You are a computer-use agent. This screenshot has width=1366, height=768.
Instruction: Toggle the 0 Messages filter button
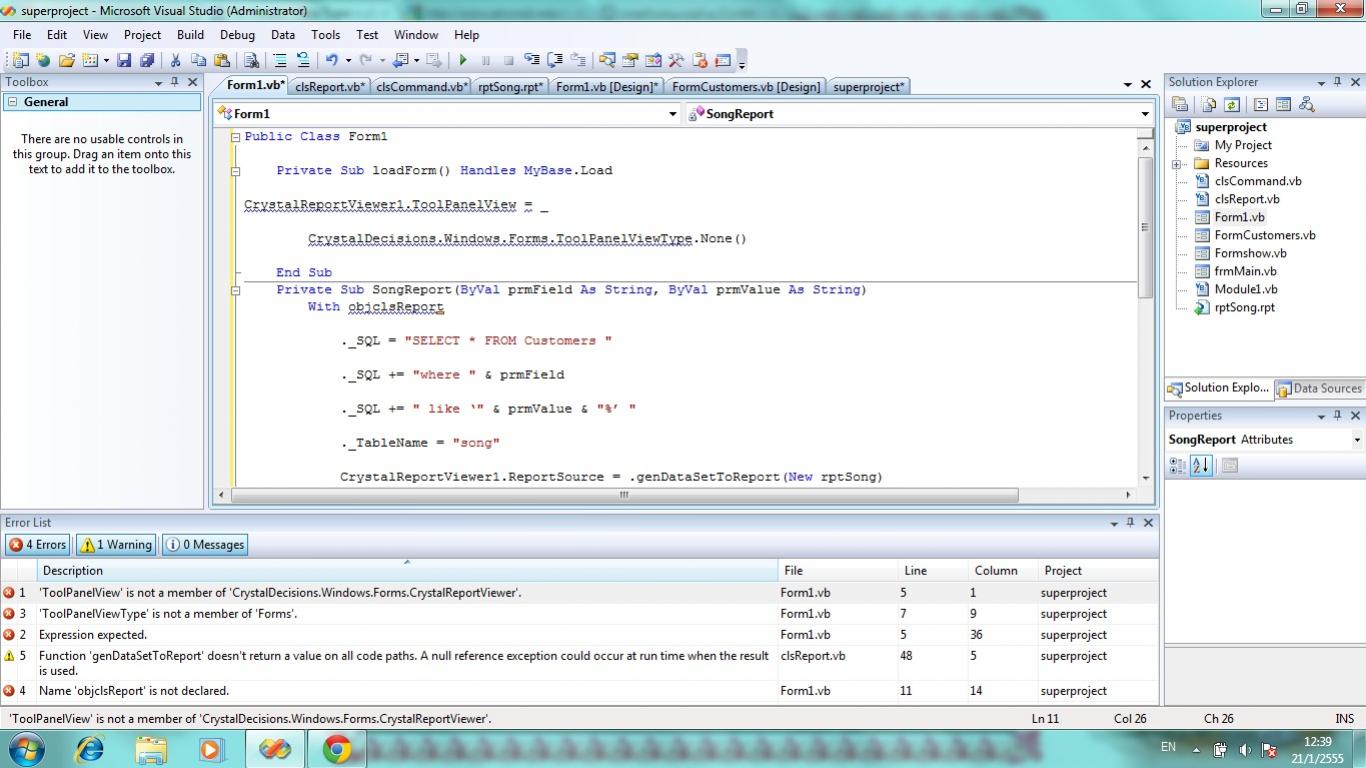click(x=205, y=545)
